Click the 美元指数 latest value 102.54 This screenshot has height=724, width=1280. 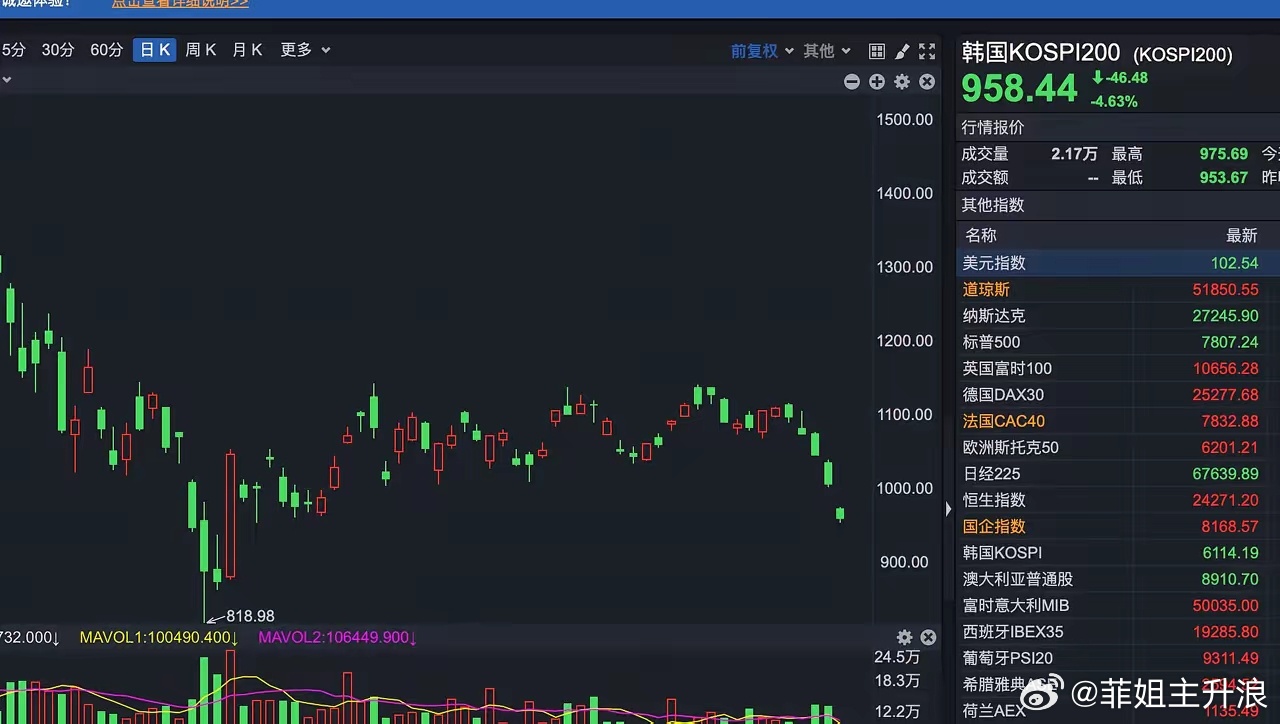point(1234,263)
